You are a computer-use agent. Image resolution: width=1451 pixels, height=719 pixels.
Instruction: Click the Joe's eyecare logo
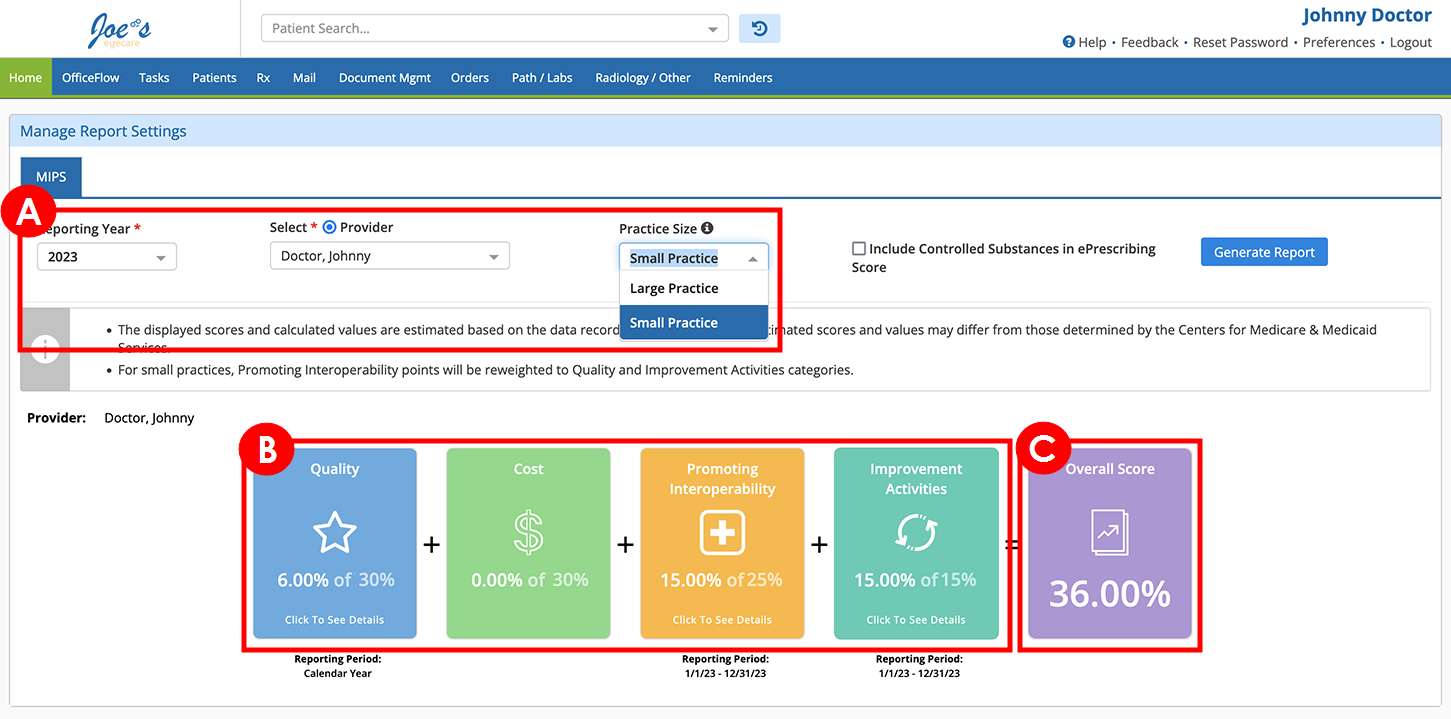tap(119, 30)
